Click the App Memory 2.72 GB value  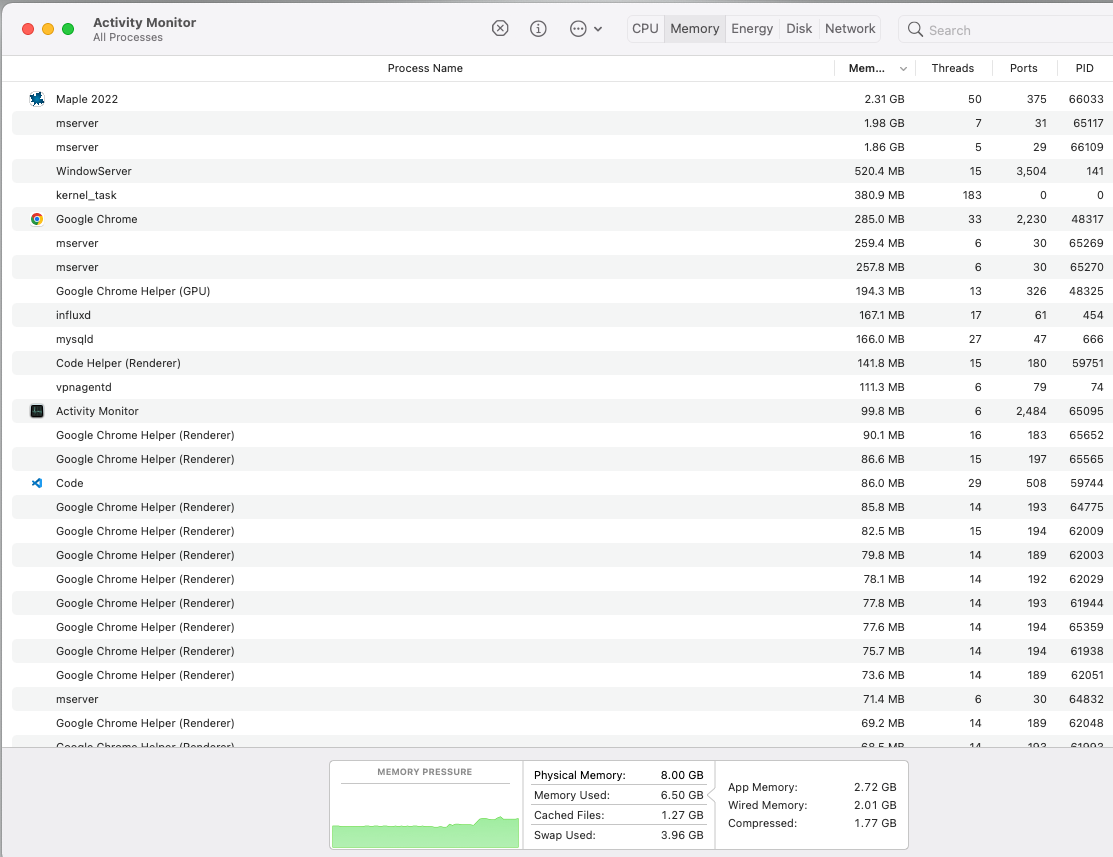[x=875, y=787]
